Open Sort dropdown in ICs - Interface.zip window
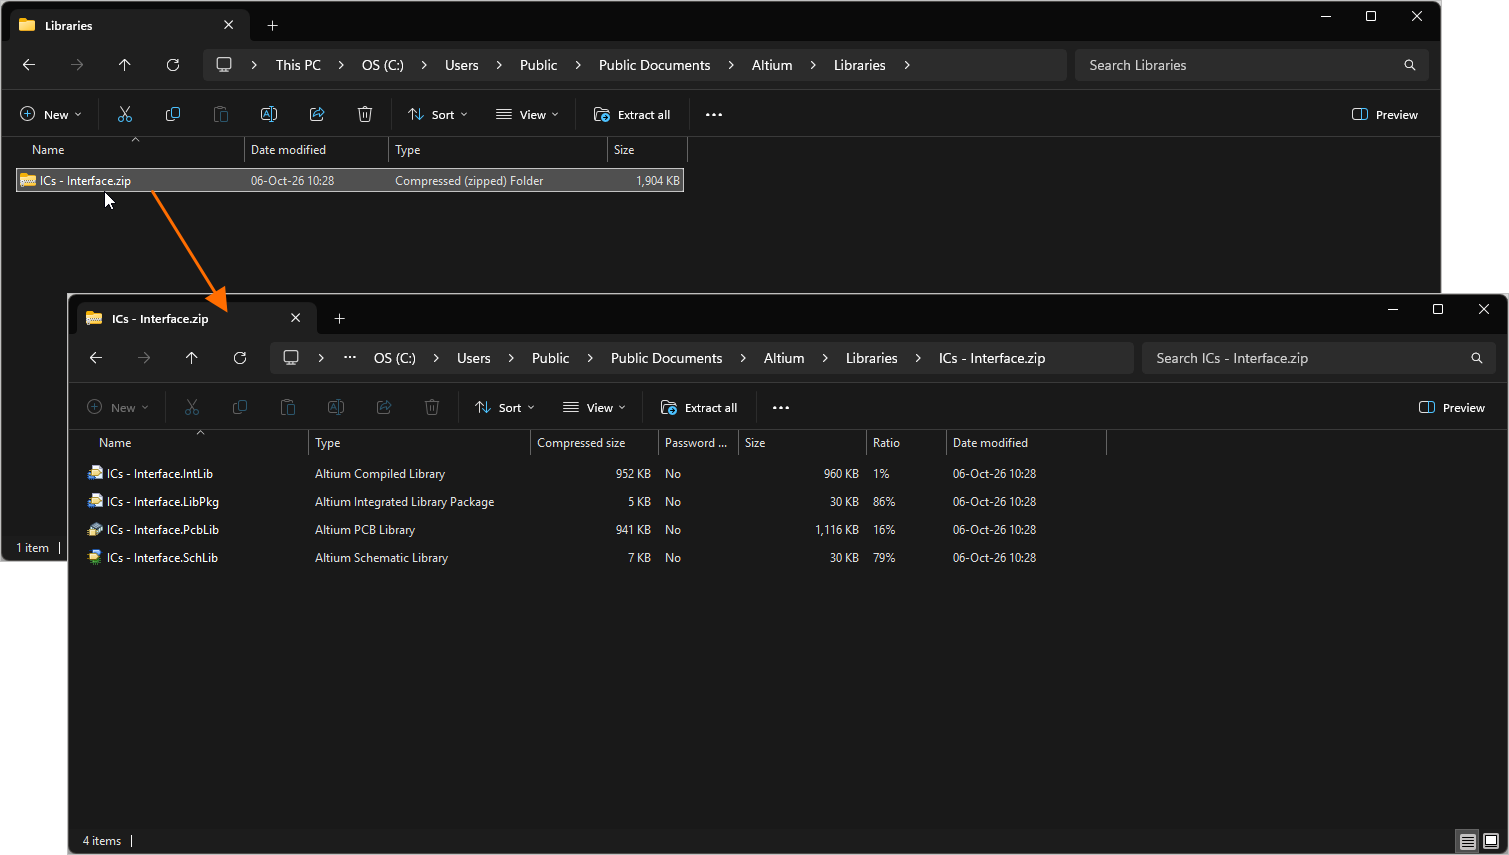Image resolution: width=1509 pixels, height=855 pixels. 505,408
